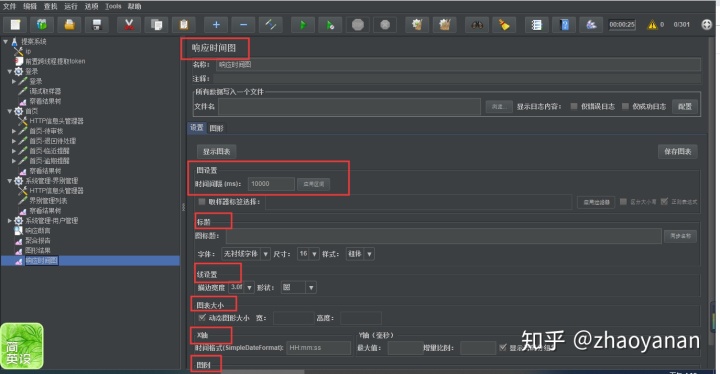The height and width of the screenshot is (374, 720).
Task: Uncheck the 动态图形大小 dynamic size checkbox
Action: 202,317
